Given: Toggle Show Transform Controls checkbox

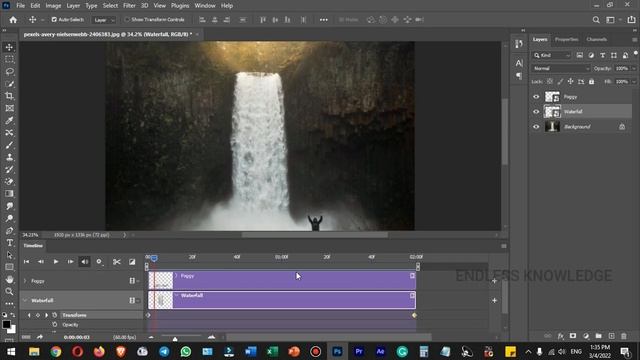Looking at the screenshot, I should [127, 20].
